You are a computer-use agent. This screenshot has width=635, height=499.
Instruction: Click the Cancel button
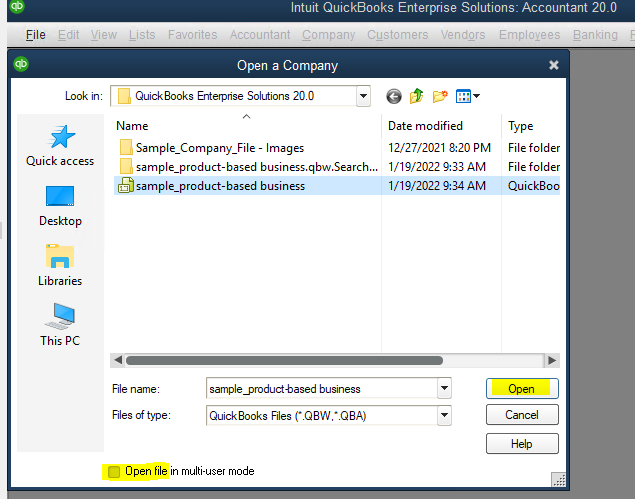[522, 415]
